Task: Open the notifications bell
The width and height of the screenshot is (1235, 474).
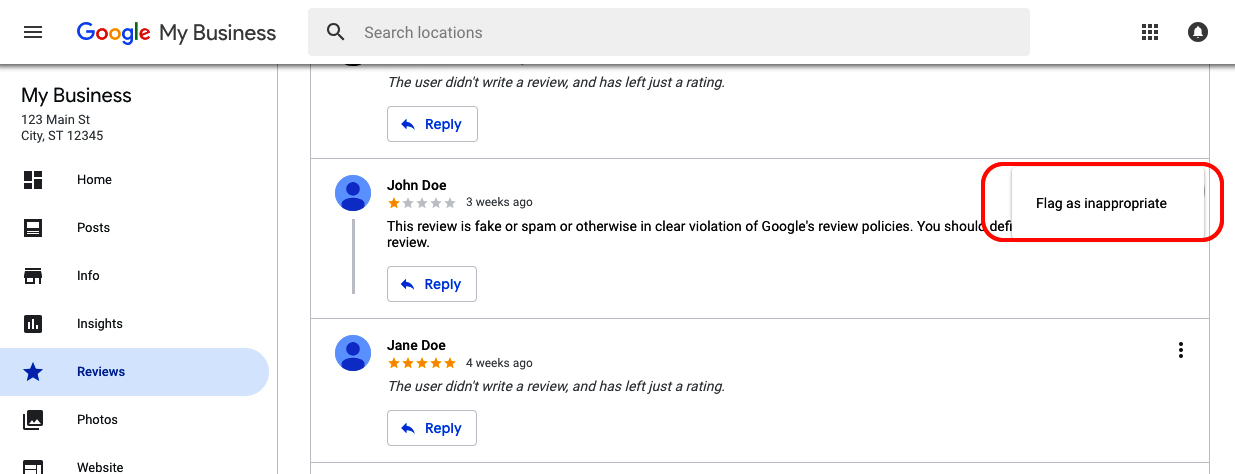Action: [1198, 32]
